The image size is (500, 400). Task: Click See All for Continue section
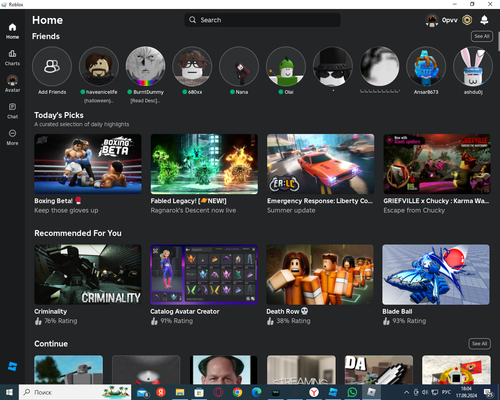tap(479, 344)
